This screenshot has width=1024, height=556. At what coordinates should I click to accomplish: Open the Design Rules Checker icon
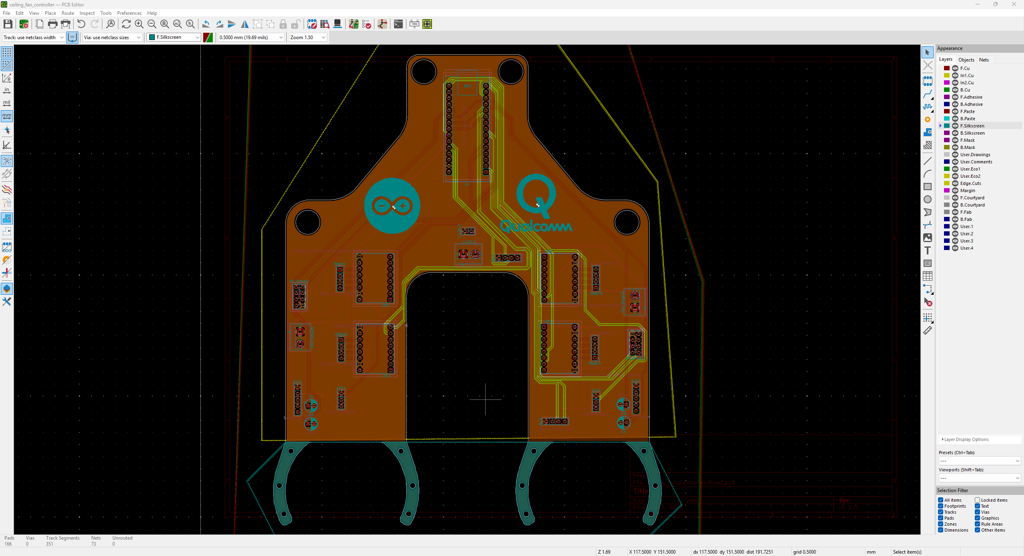[366, 24]
